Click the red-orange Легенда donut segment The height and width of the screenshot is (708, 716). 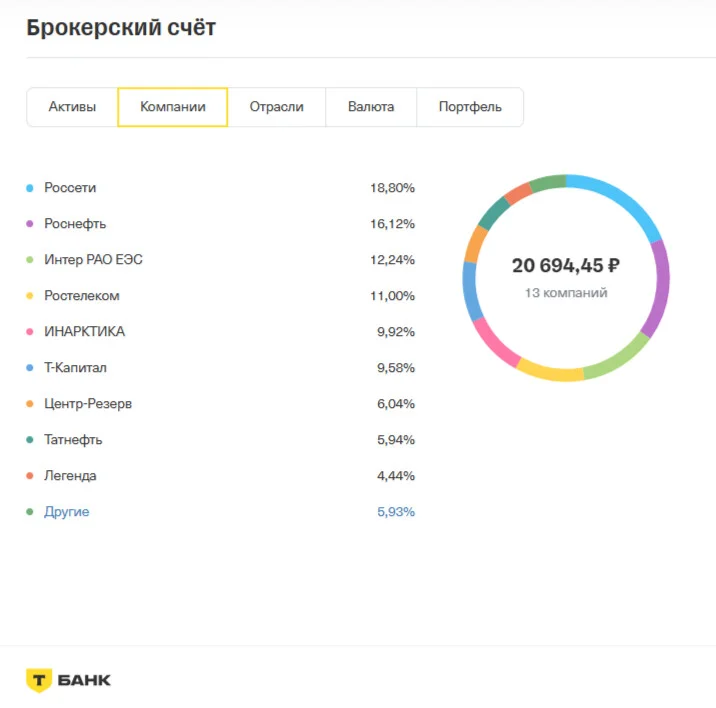pyautogui.click(x=518, y=193)
